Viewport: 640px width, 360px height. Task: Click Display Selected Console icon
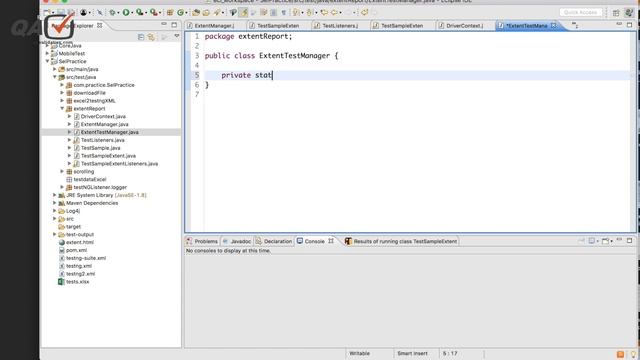click(592, 241)
